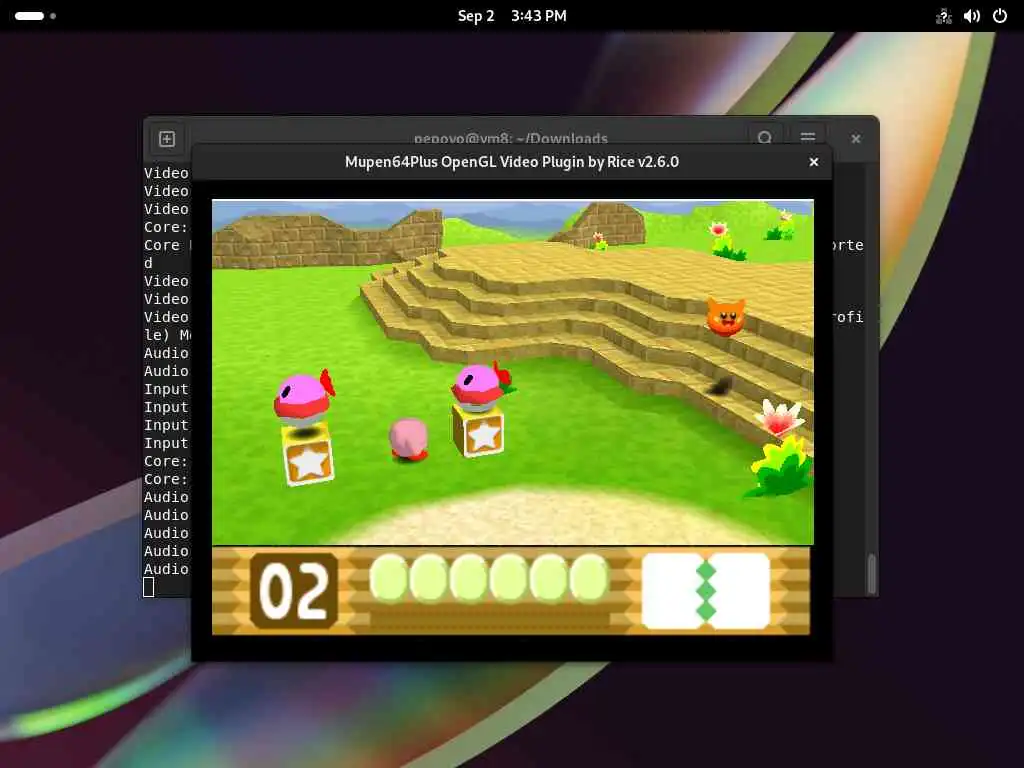This screenshot has width=1024, height=768.
Task: Click the terminal cursor line
Action: tap(149, 587)
